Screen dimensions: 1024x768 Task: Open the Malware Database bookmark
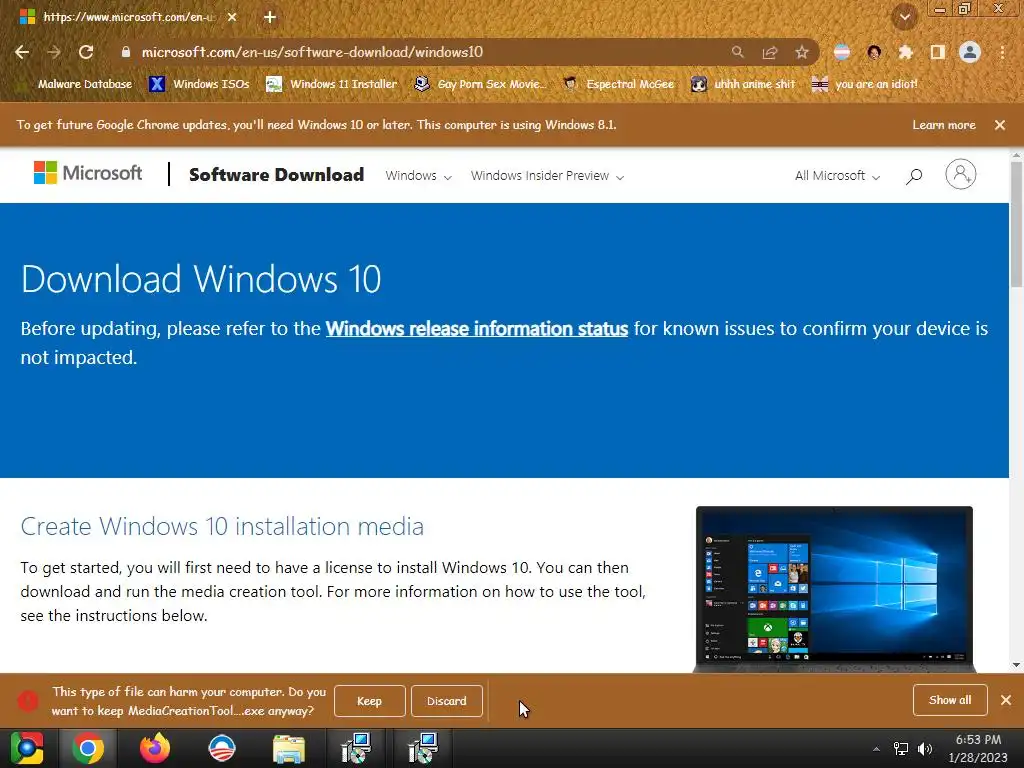coord(76,84)
